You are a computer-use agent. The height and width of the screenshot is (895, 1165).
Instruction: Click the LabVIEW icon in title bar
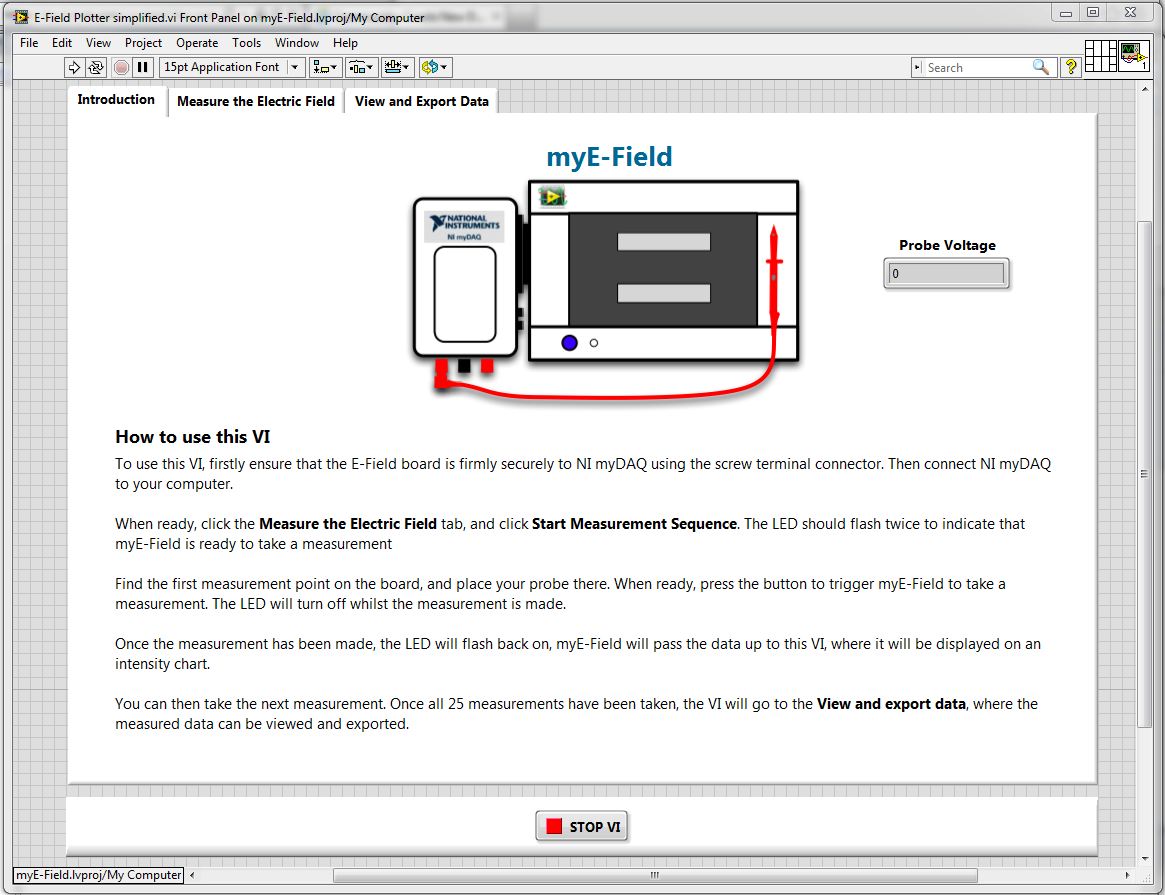21,16
